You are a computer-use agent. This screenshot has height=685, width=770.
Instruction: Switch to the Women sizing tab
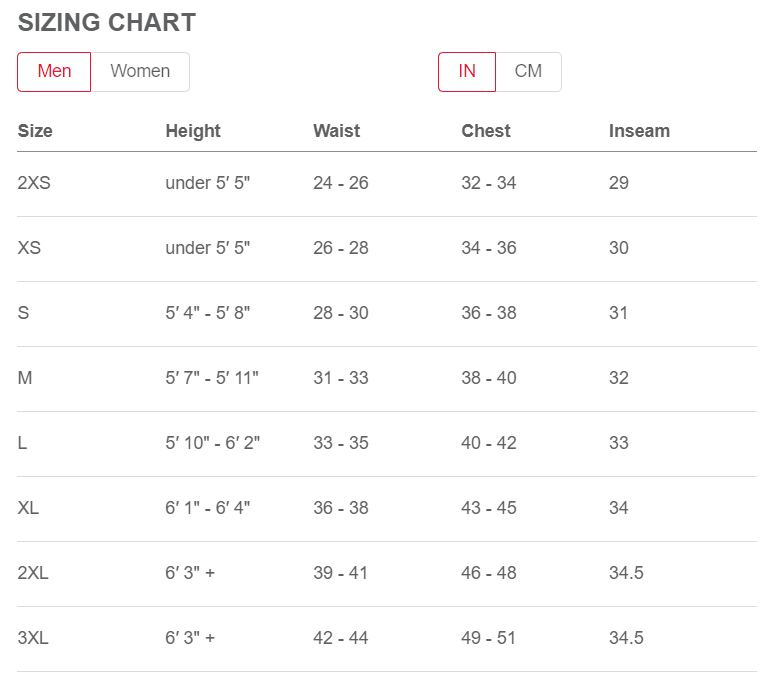pyautogui.click(x=140, y=72)
